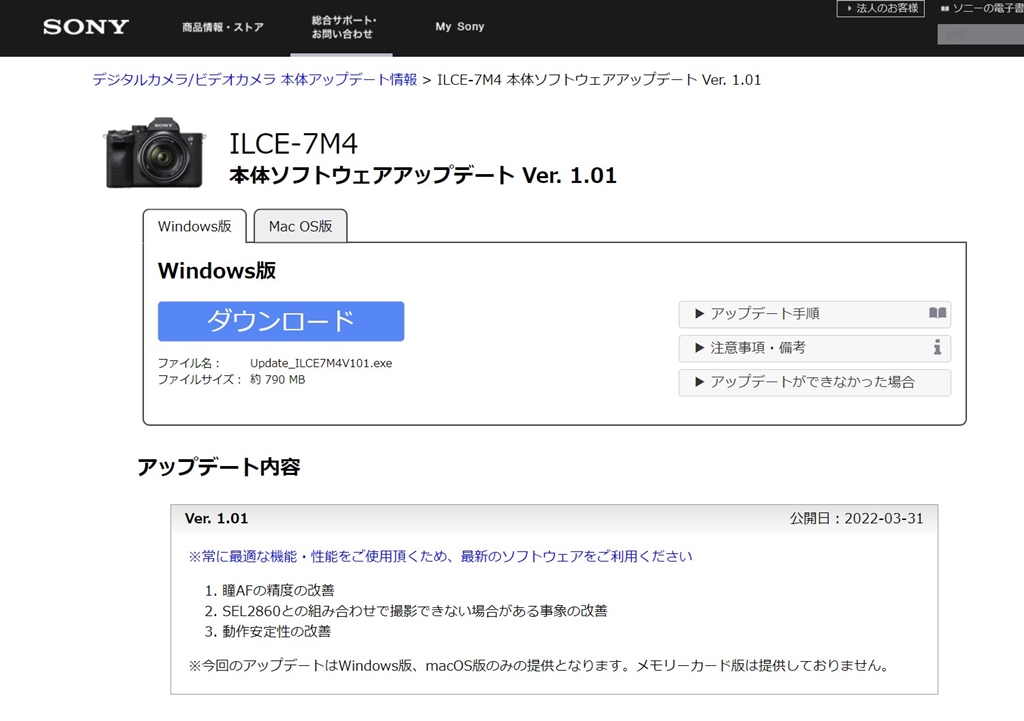Click 瞳AFの精度の改善 list item
This screenshot has height=721, width=1024.
[x=278, y=590]
